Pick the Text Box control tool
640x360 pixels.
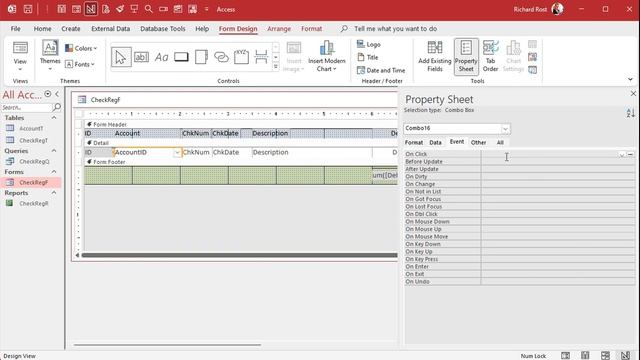141,57
